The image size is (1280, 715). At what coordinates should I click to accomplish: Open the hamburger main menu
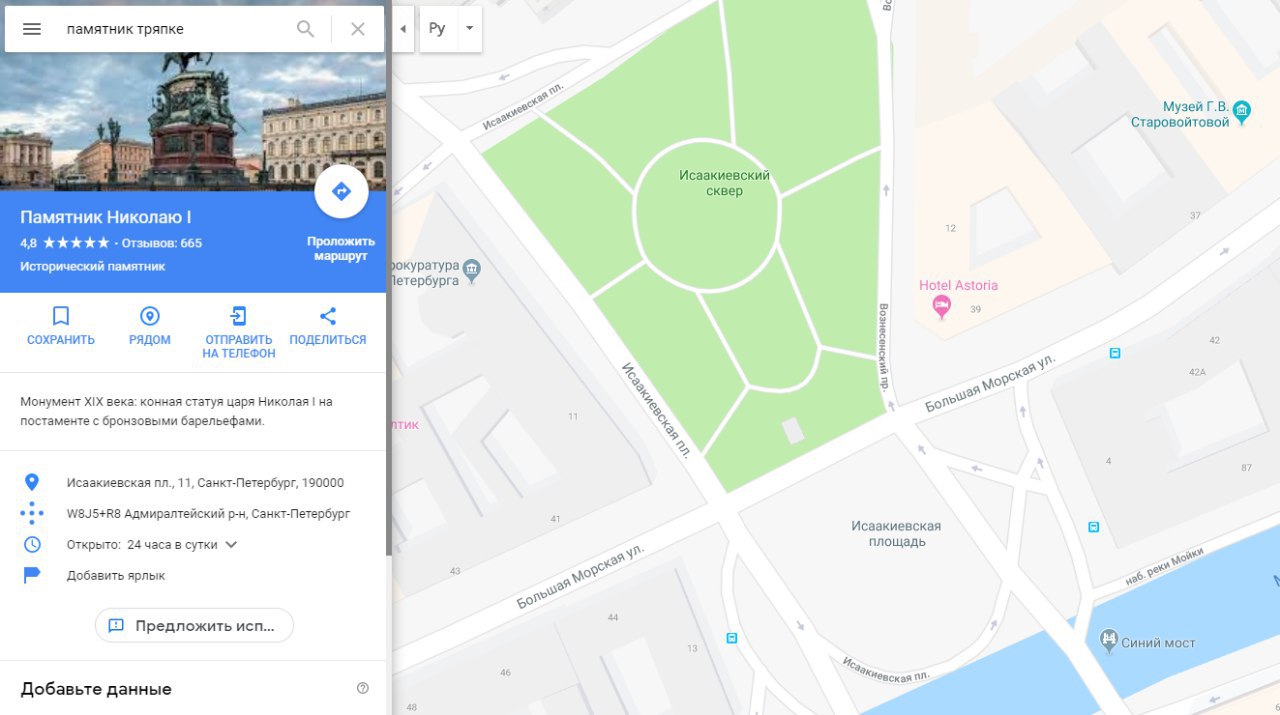point(32,29)
